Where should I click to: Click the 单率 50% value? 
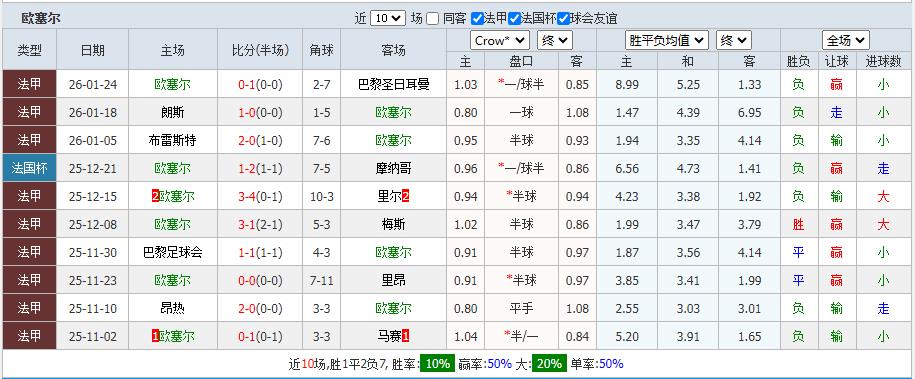611,364
